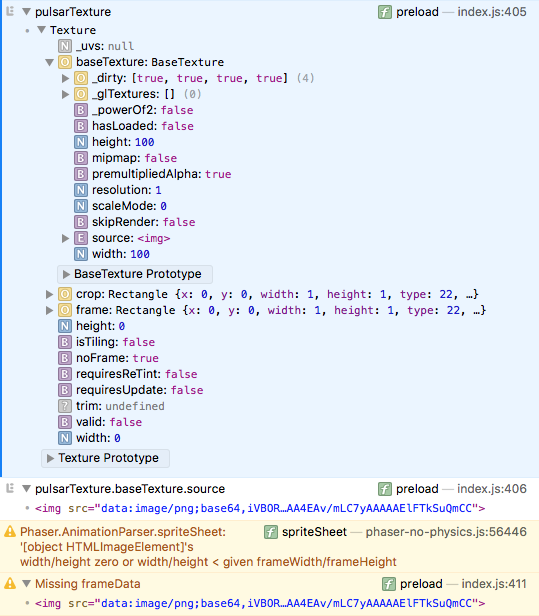Click the function icon beside spriteSheet
This screenshot has height=616, width=539.
click(x=271, y=532)
